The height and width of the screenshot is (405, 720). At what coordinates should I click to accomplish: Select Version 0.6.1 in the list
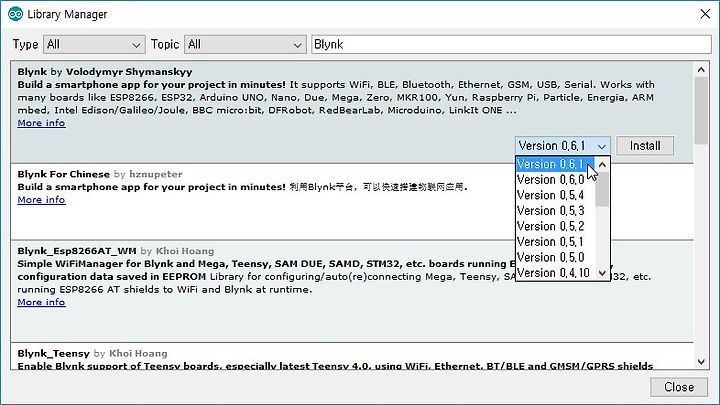click(x=555, y=164)
